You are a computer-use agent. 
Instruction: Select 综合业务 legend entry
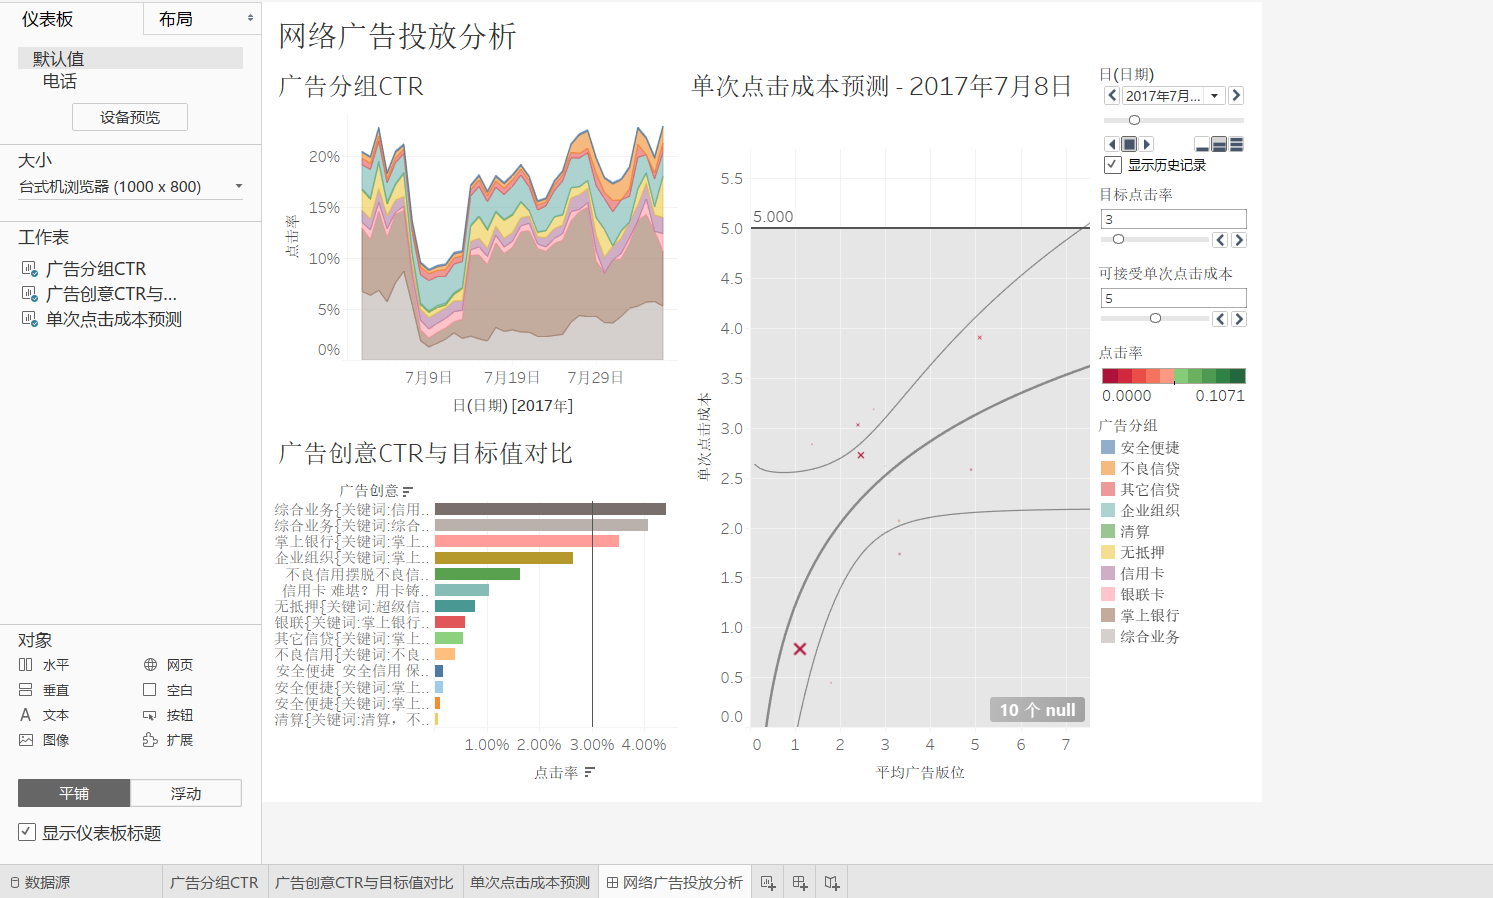point(1140,636)
